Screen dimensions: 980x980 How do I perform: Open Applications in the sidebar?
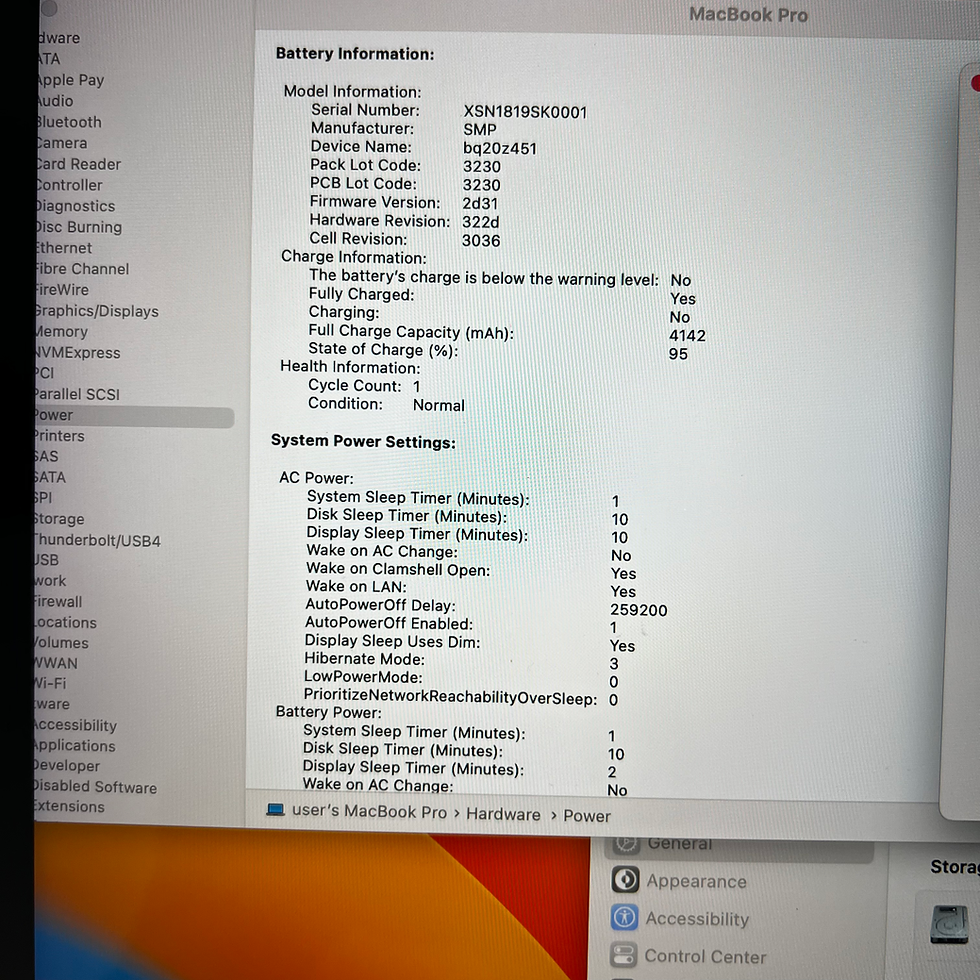[x=74, y=746]
